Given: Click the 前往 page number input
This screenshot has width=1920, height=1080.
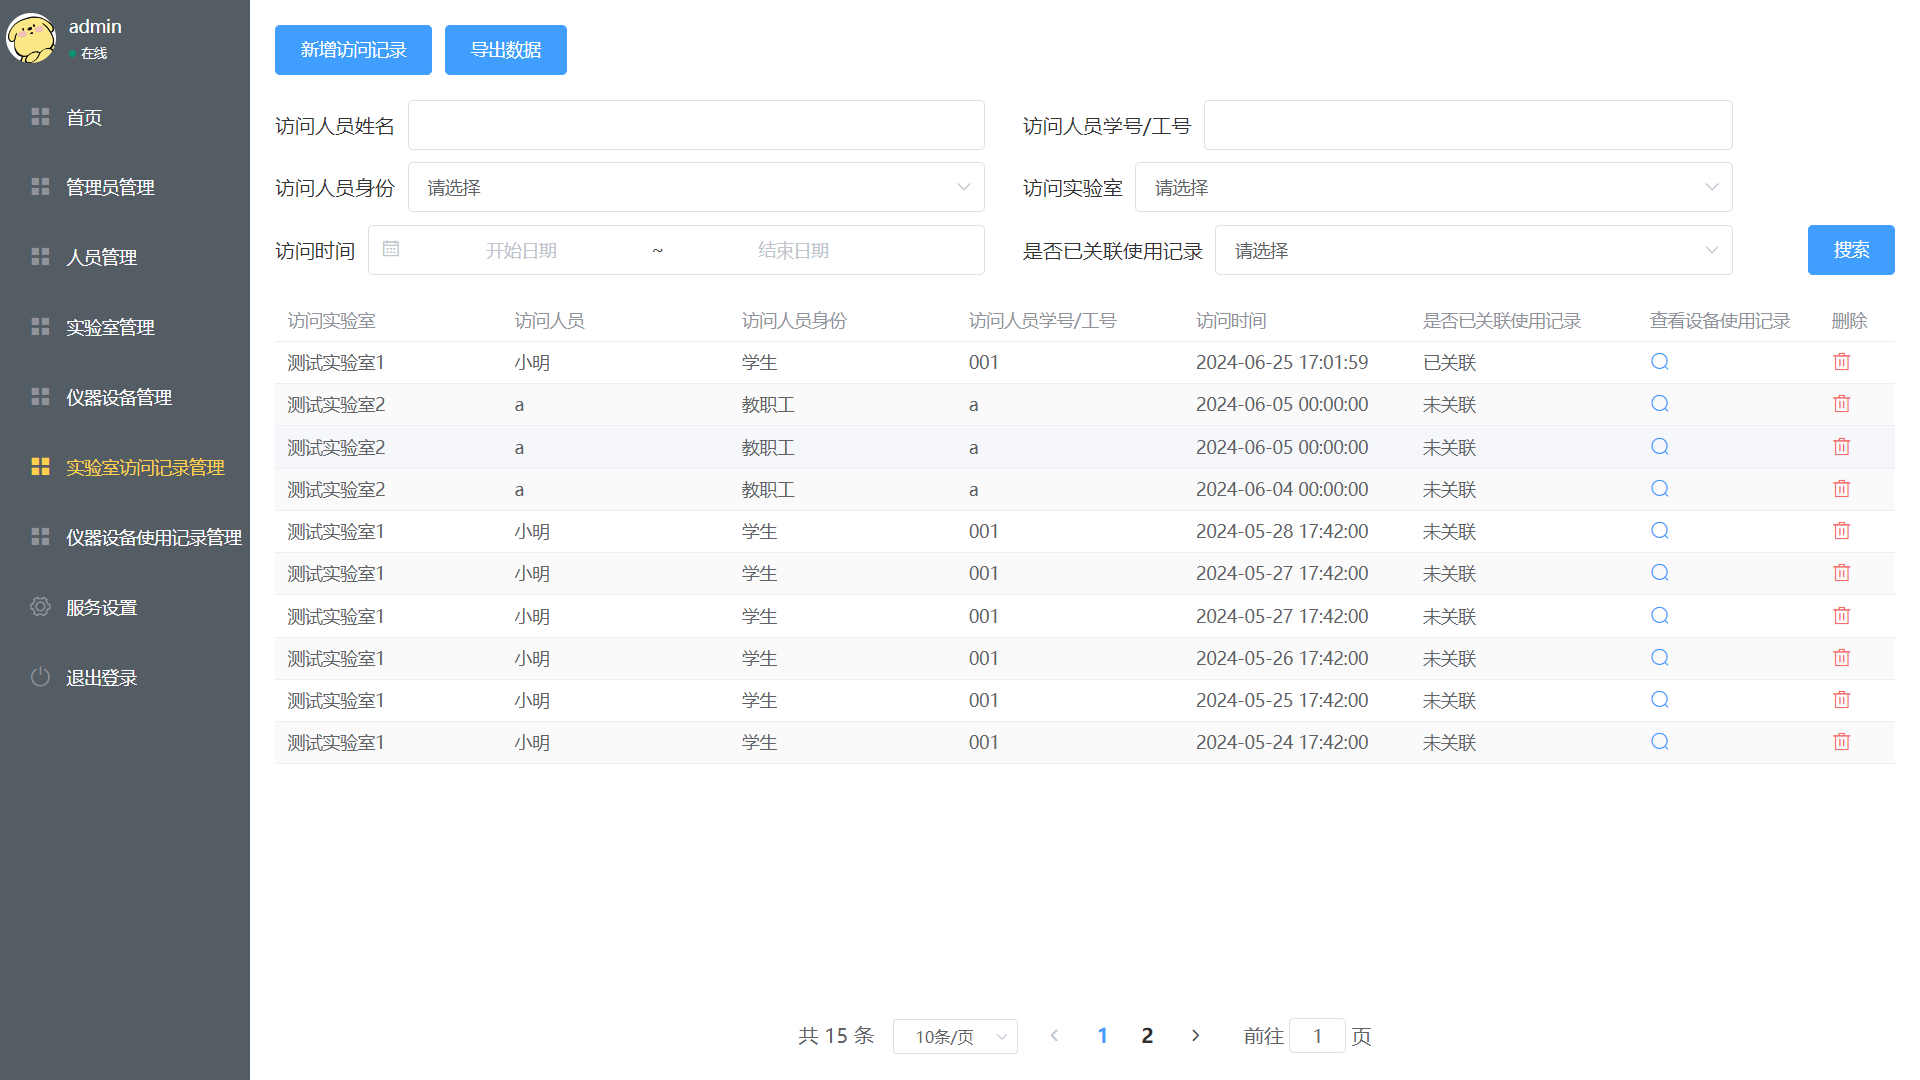Looking at the screenshot, I should coord(1317,1036).
